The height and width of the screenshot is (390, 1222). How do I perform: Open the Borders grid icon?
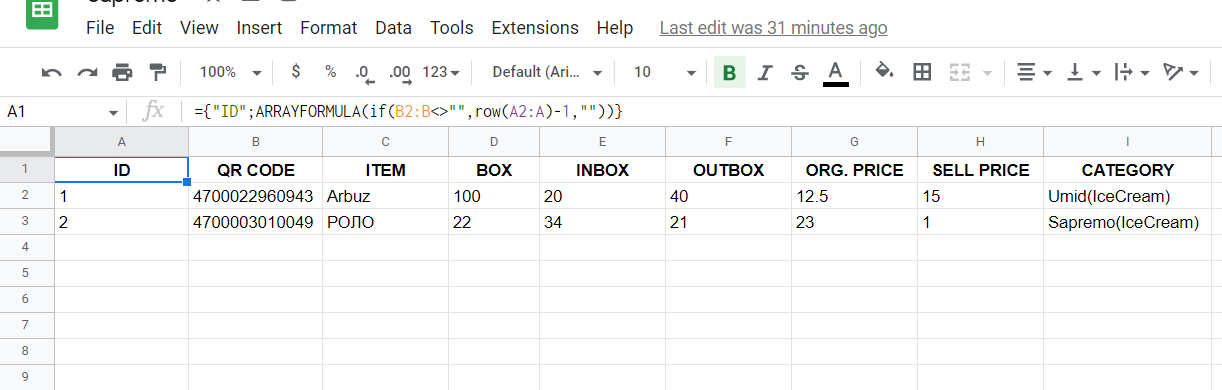coord(923,72)
